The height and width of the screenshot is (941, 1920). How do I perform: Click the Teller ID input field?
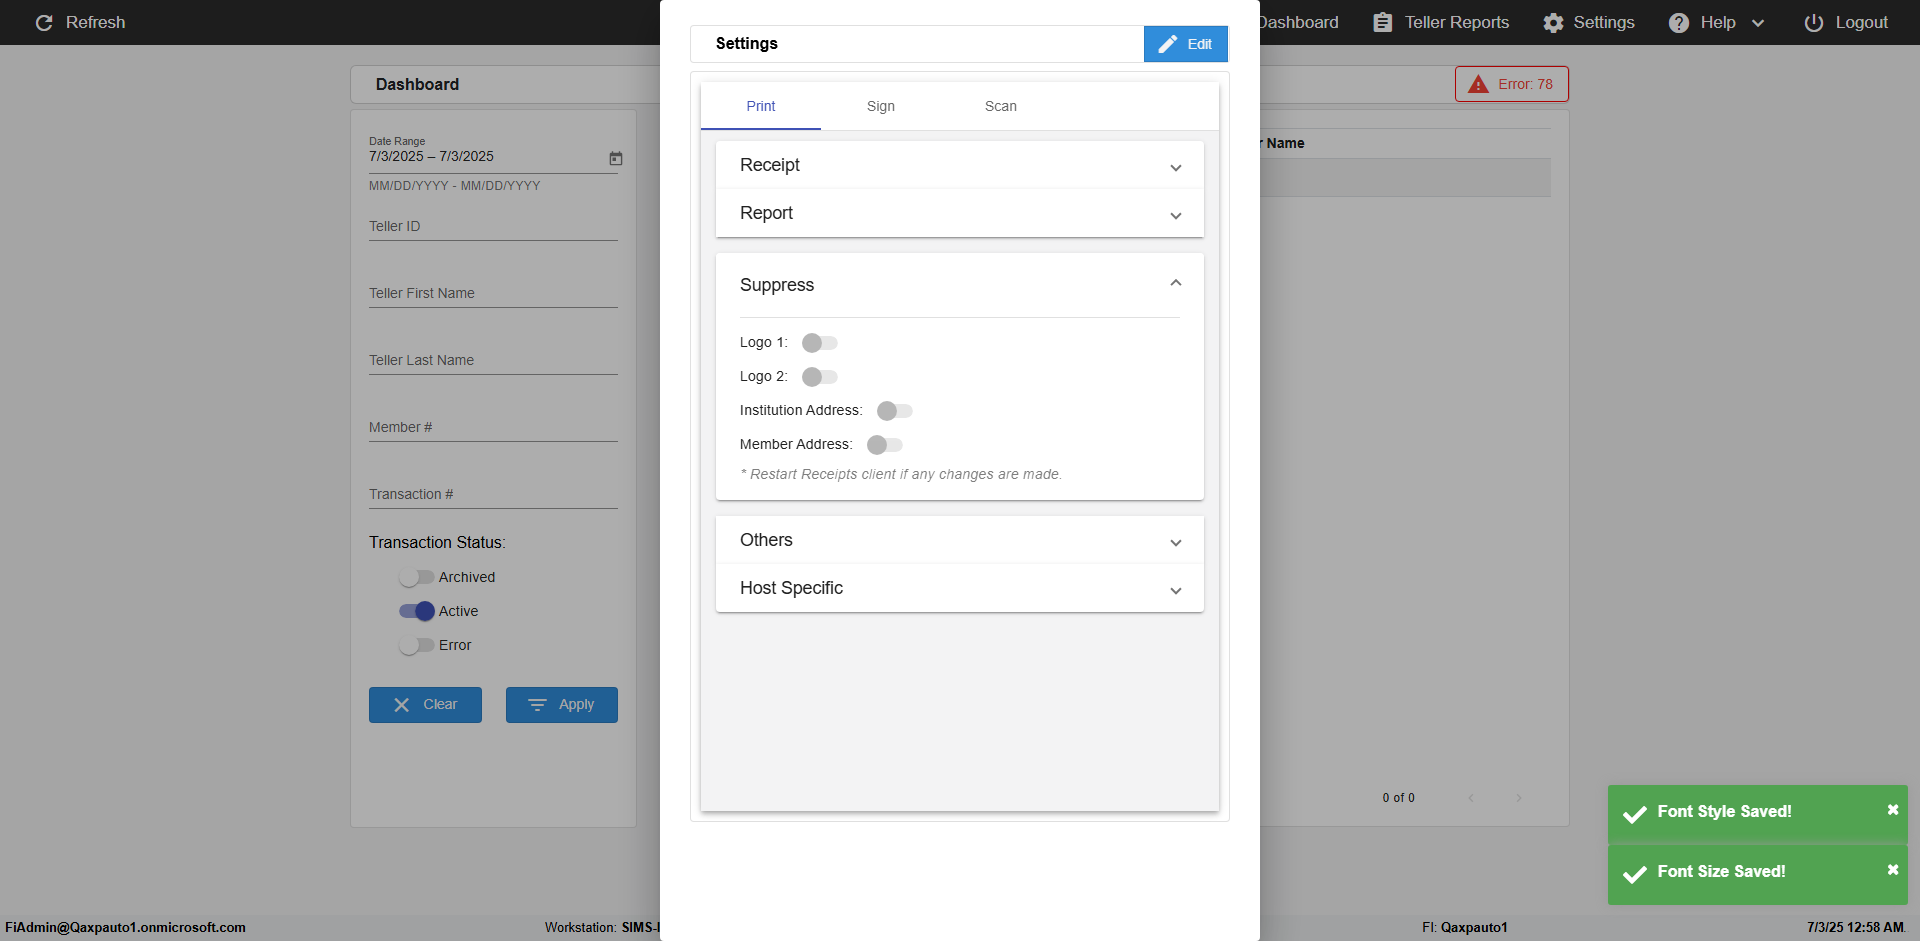click(x=493, y=226)
